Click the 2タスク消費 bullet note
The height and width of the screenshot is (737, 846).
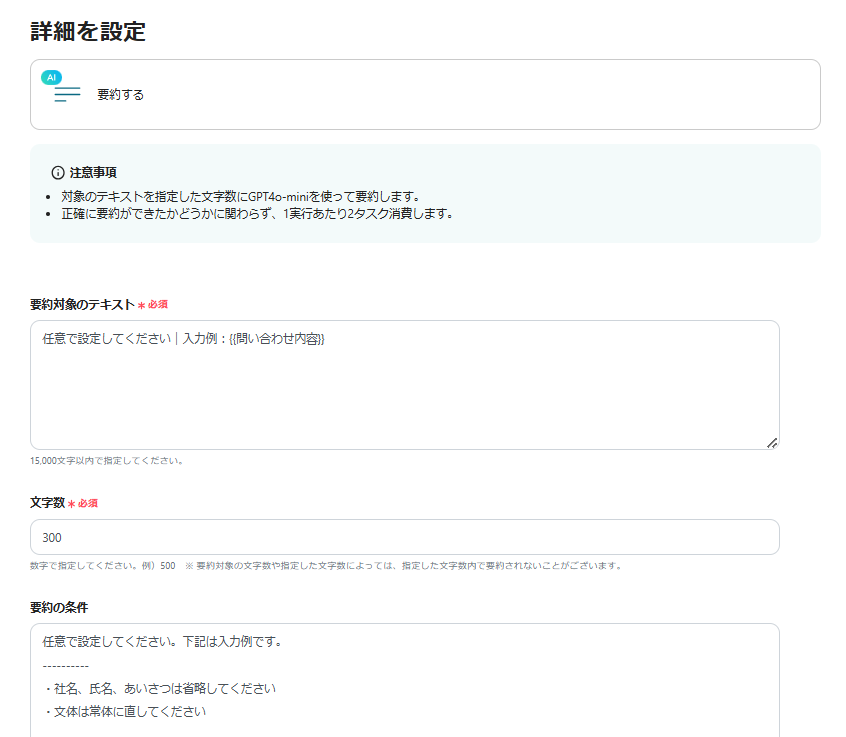[257, 213]
